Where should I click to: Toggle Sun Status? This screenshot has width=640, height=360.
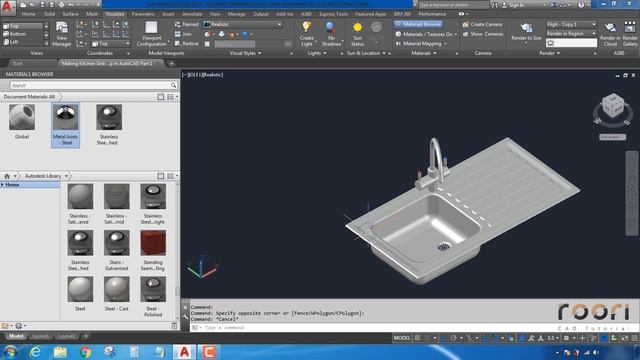tap(357, 34)
